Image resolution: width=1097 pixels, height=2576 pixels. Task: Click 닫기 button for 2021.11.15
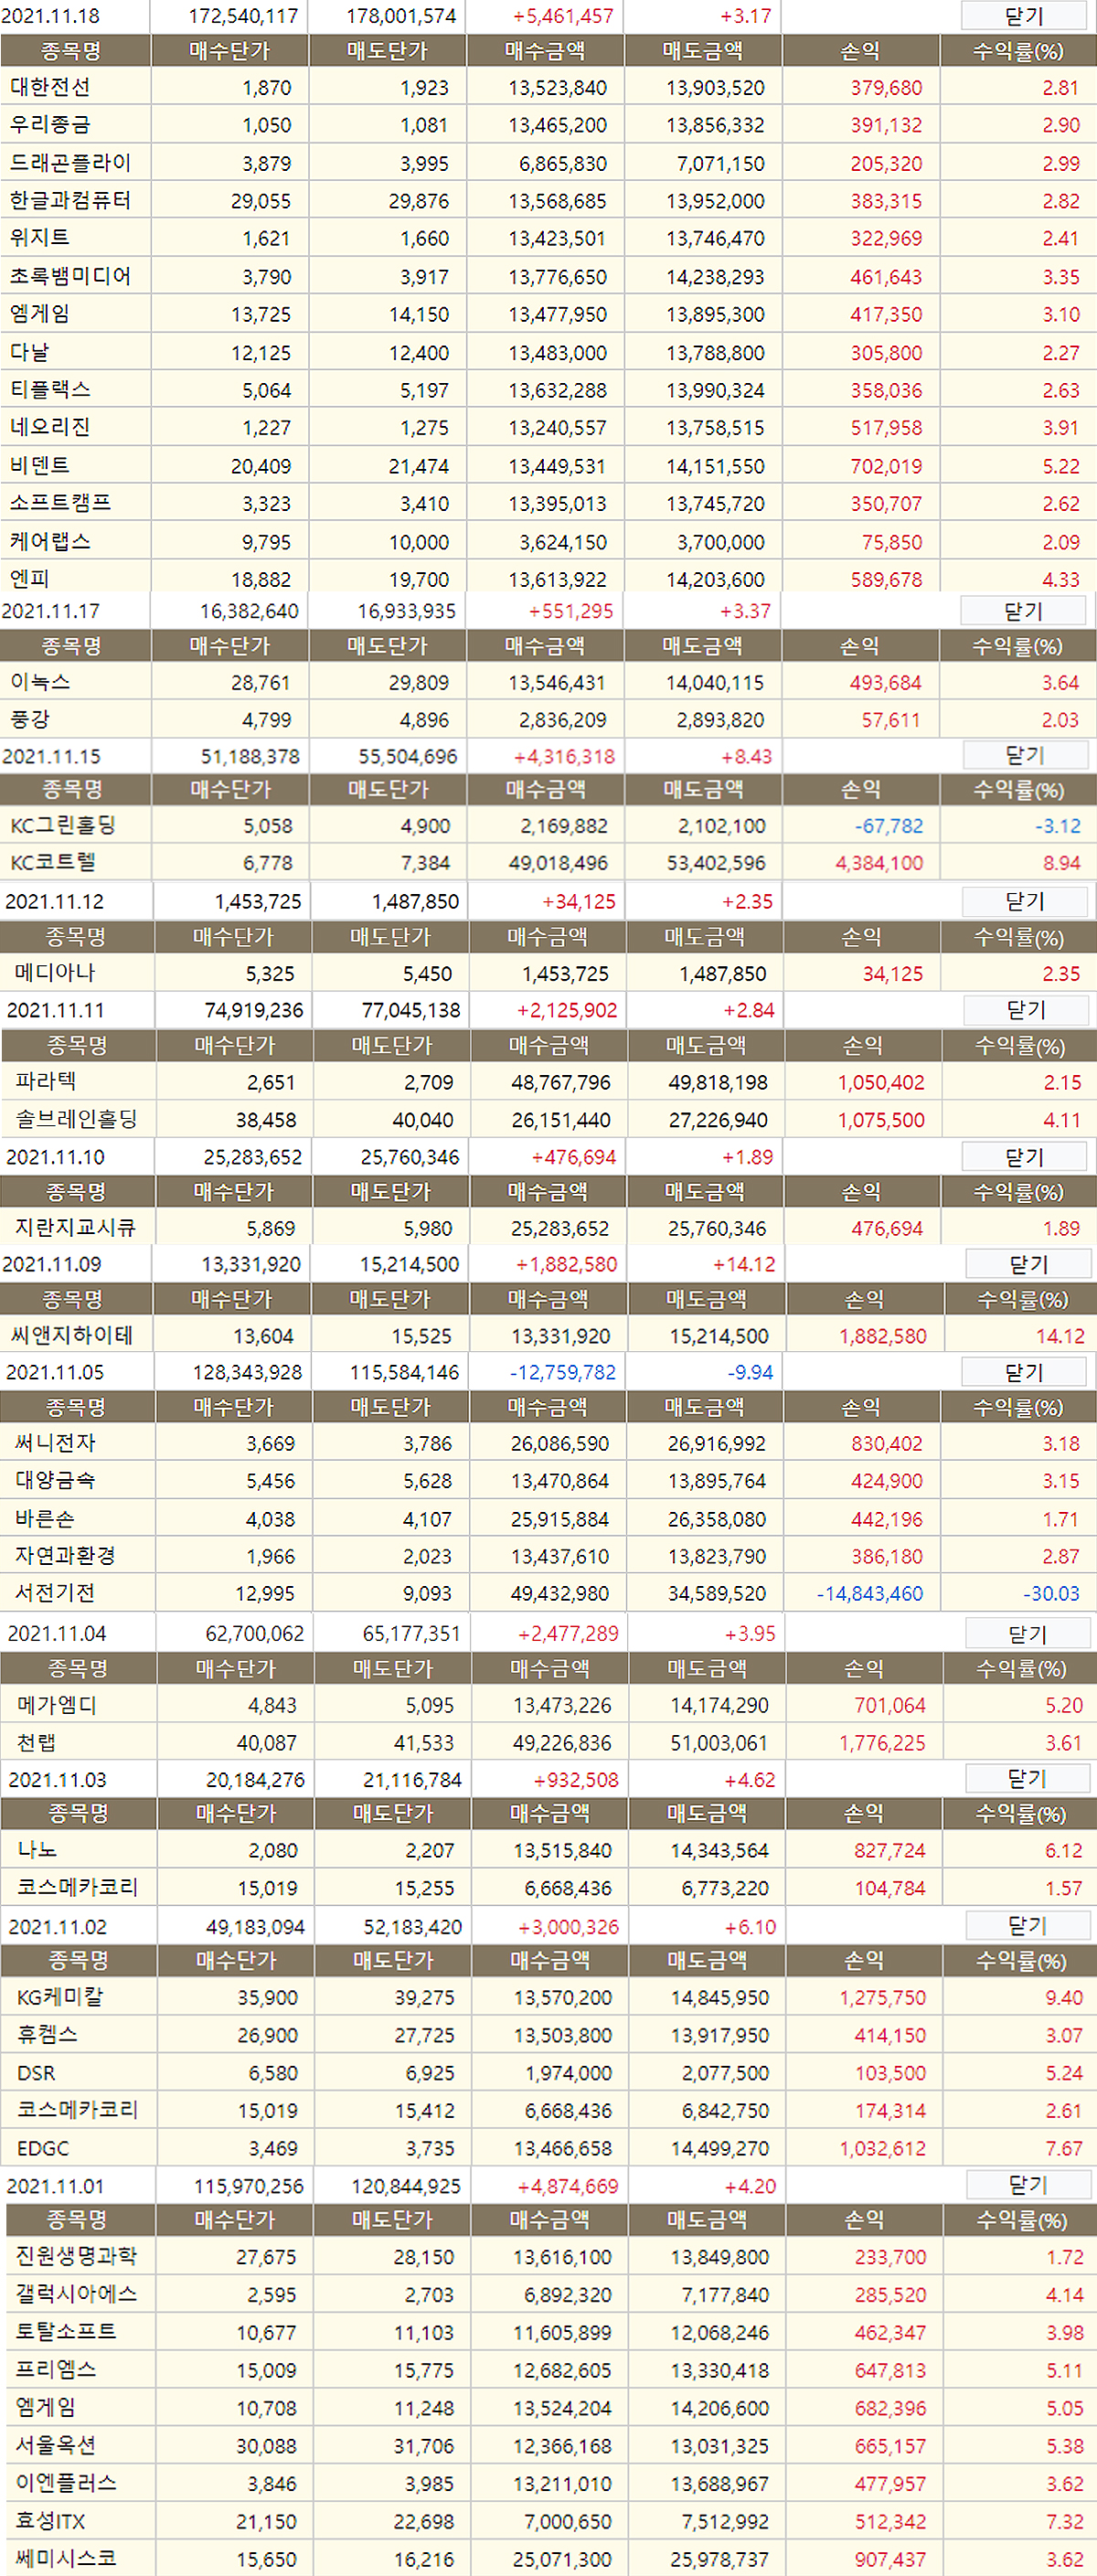pyautogui.click(x=1025, y=755)
